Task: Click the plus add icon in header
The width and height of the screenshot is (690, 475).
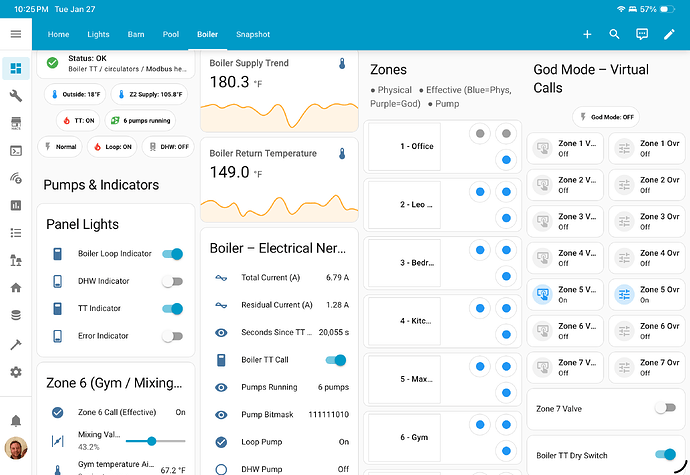Action: coord(587,34)
